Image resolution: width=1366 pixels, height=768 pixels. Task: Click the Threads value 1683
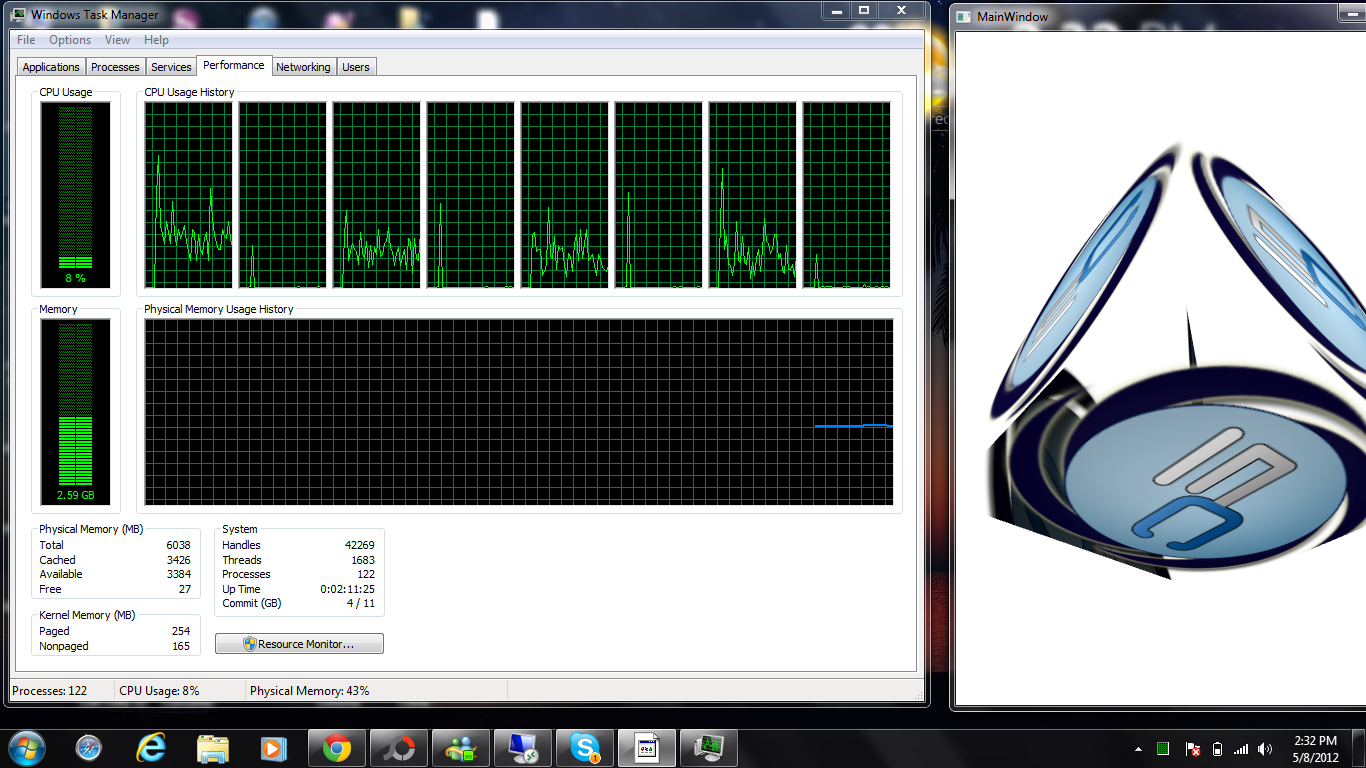pyautogui.click(x=362, y=560)
